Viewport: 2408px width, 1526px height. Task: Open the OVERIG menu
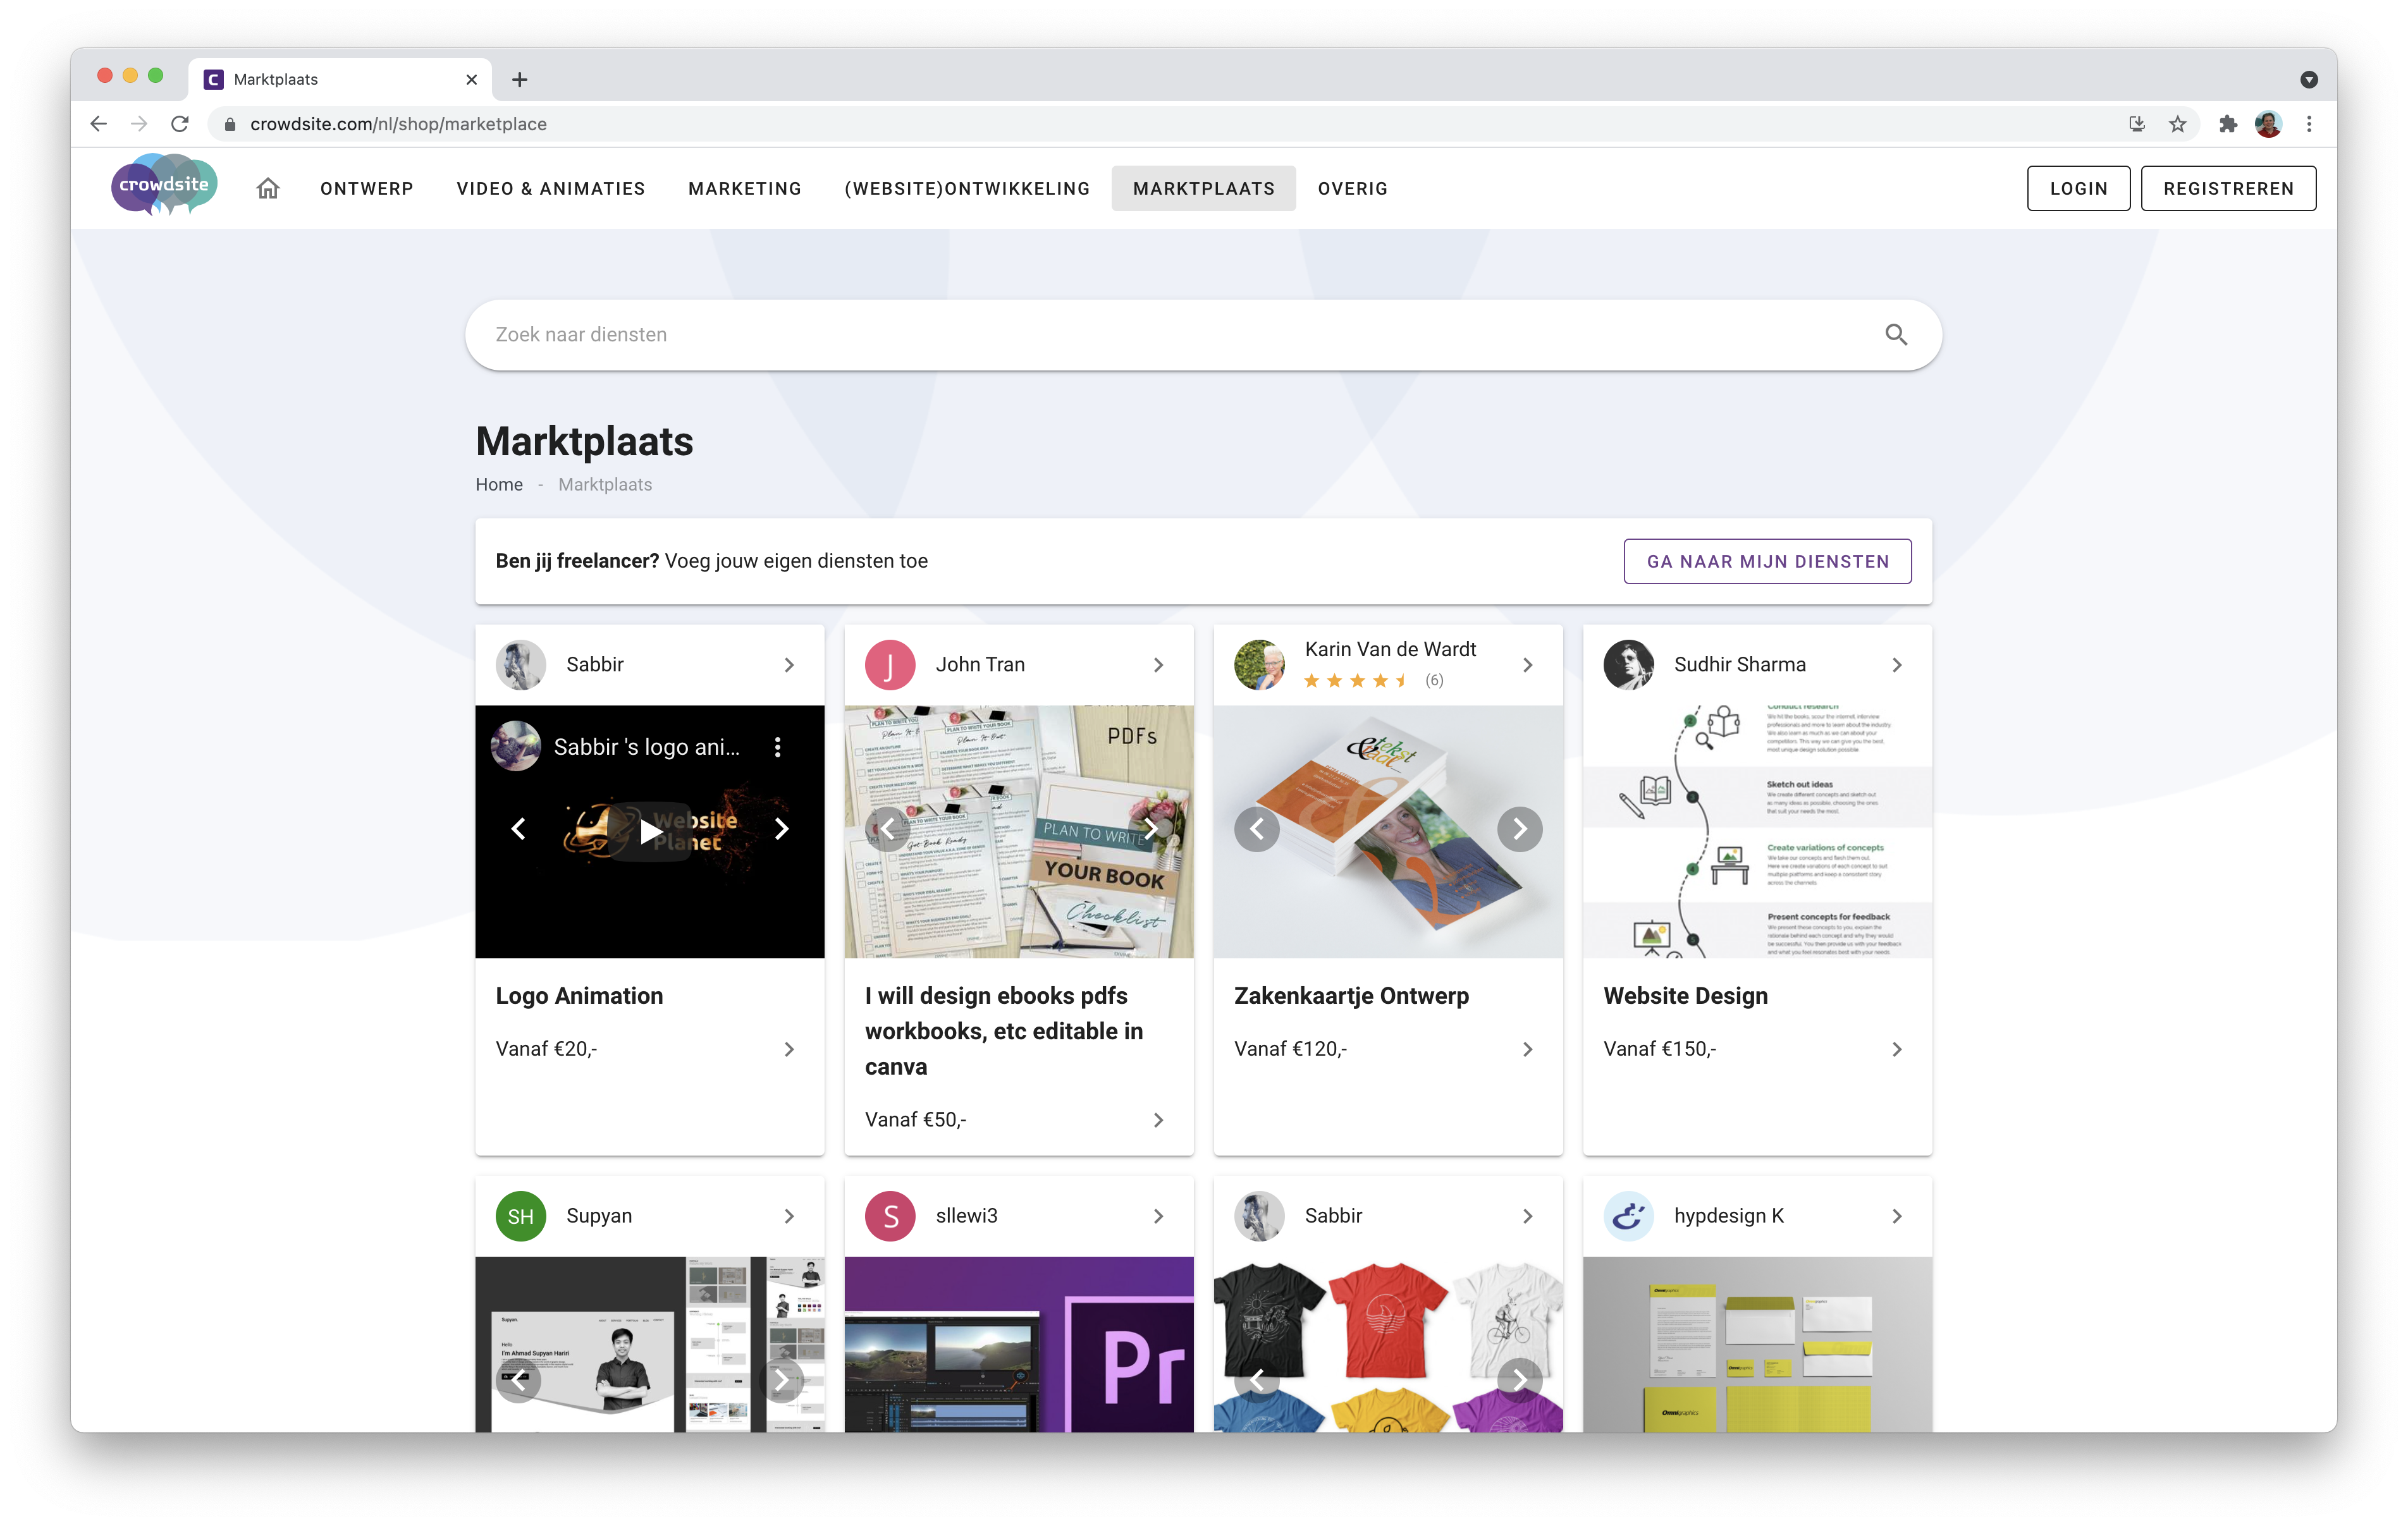coord(1352,189)
